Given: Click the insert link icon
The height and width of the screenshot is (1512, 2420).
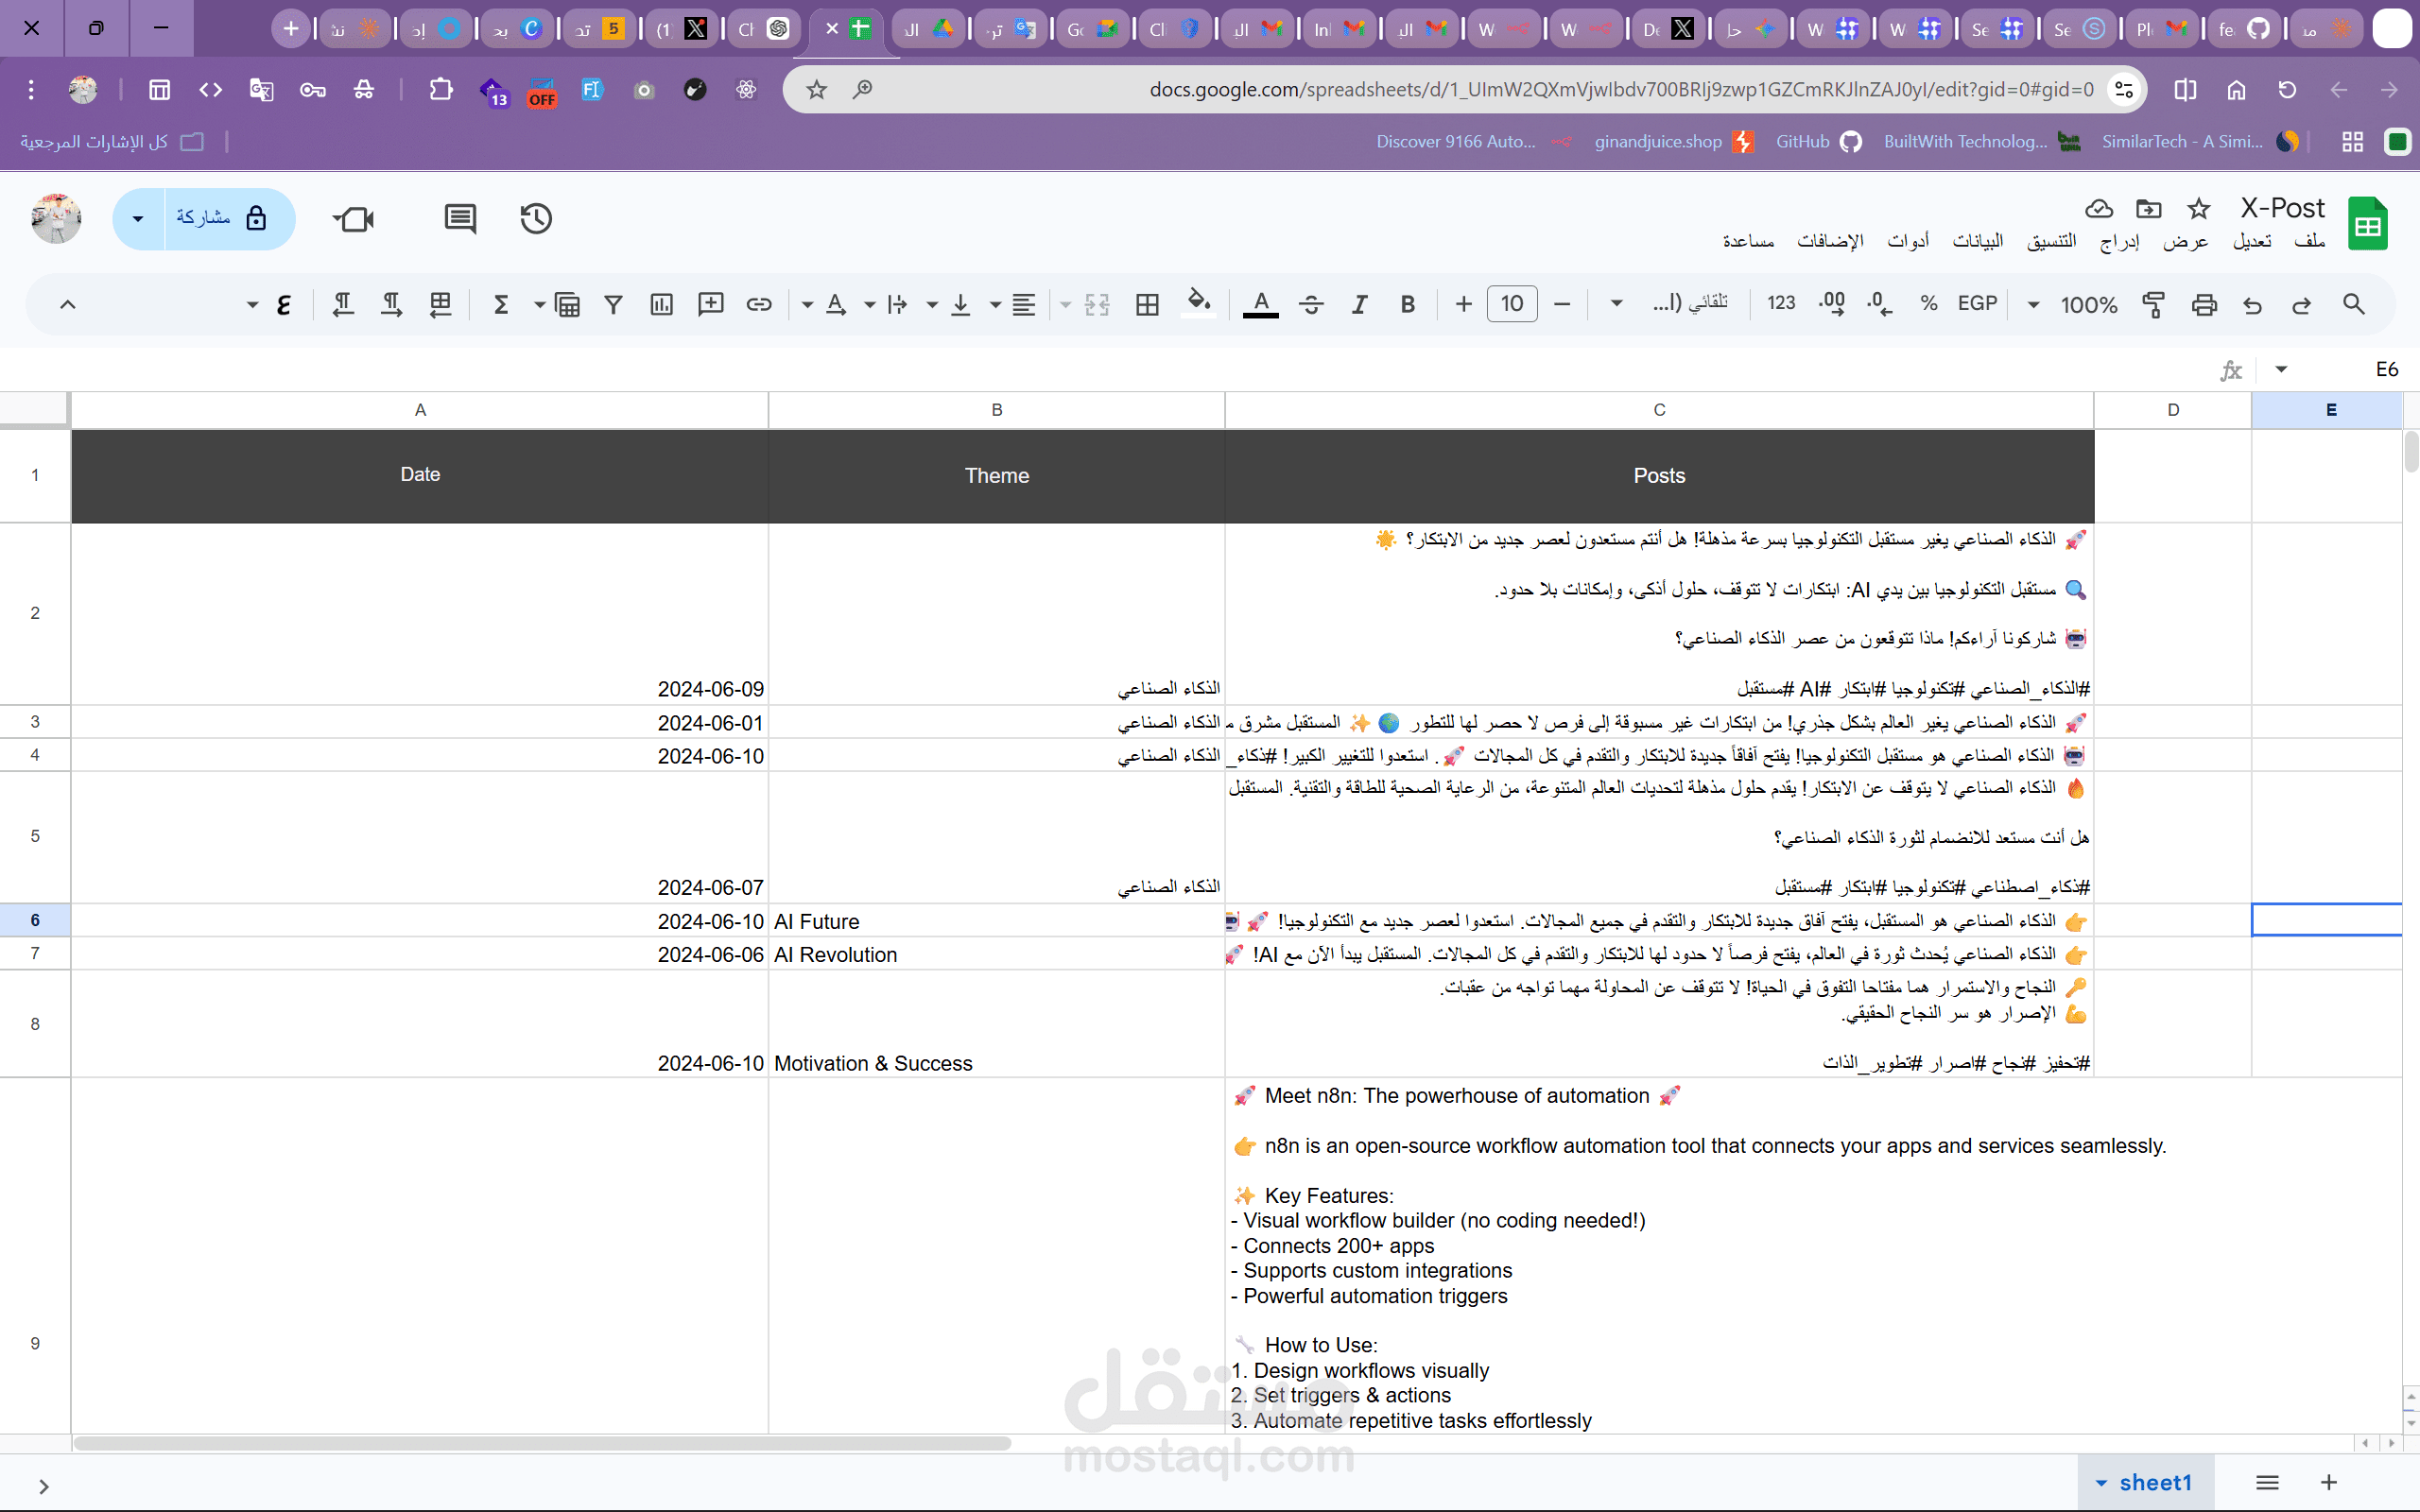Looking at the screenshot, I should coord(759,304).
